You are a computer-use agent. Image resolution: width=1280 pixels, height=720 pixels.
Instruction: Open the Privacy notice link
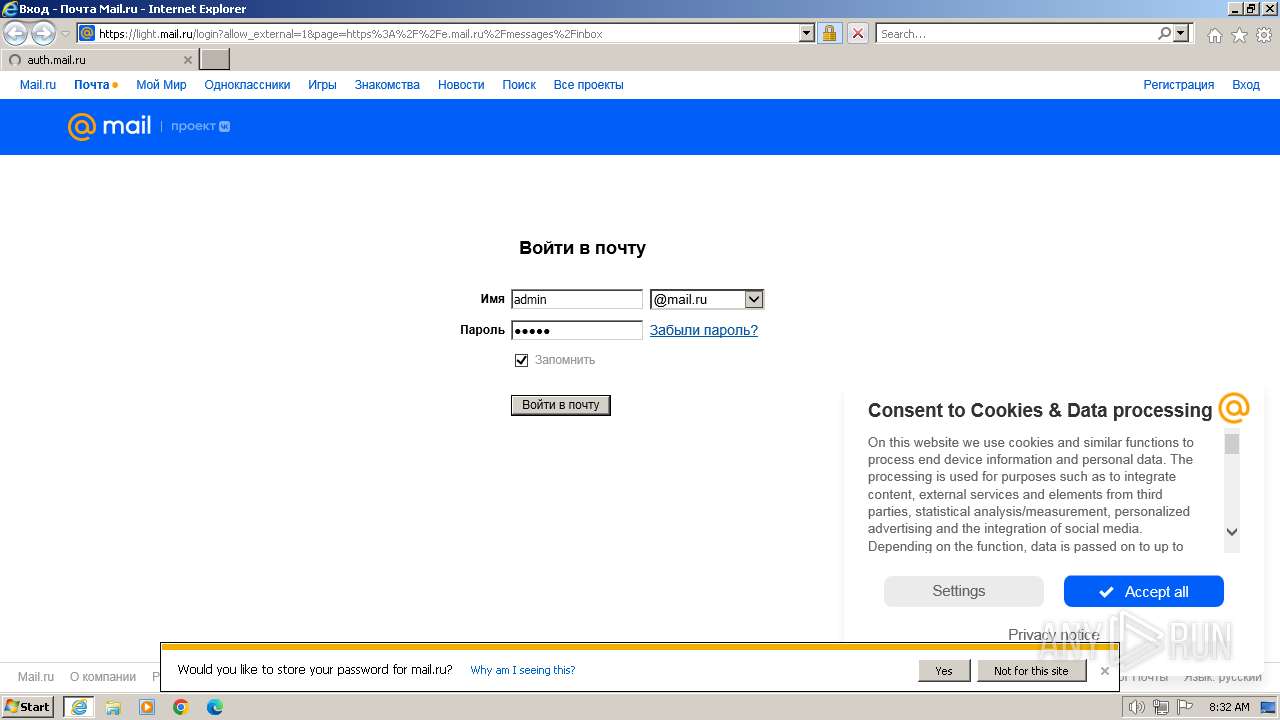(1054, 635)
